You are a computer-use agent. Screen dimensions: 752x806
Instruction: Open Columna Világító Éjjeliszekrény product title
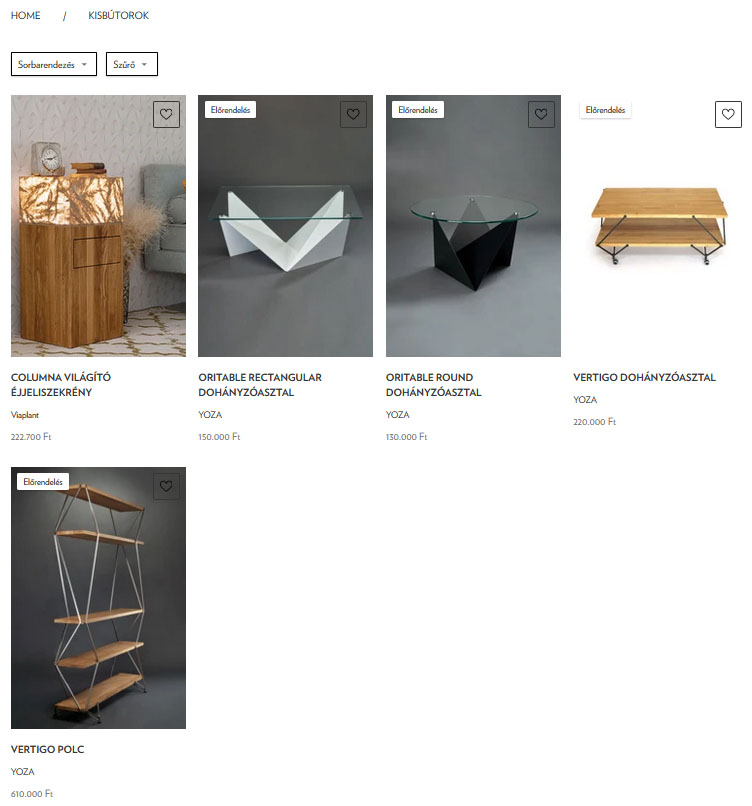61,384
